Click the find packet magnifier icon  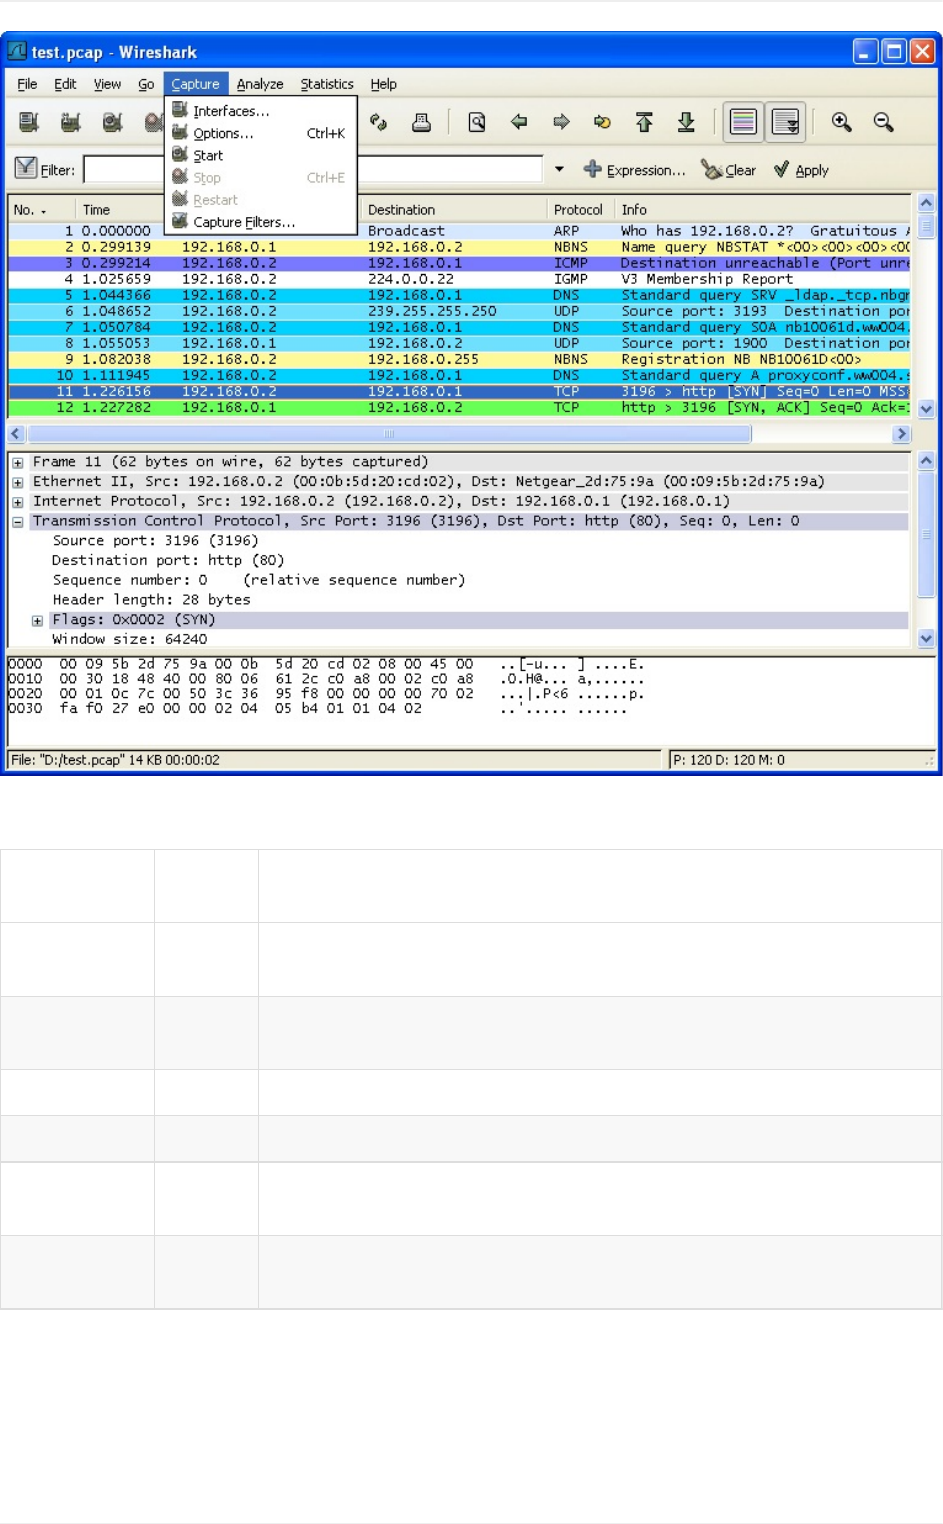pos(477,122)
